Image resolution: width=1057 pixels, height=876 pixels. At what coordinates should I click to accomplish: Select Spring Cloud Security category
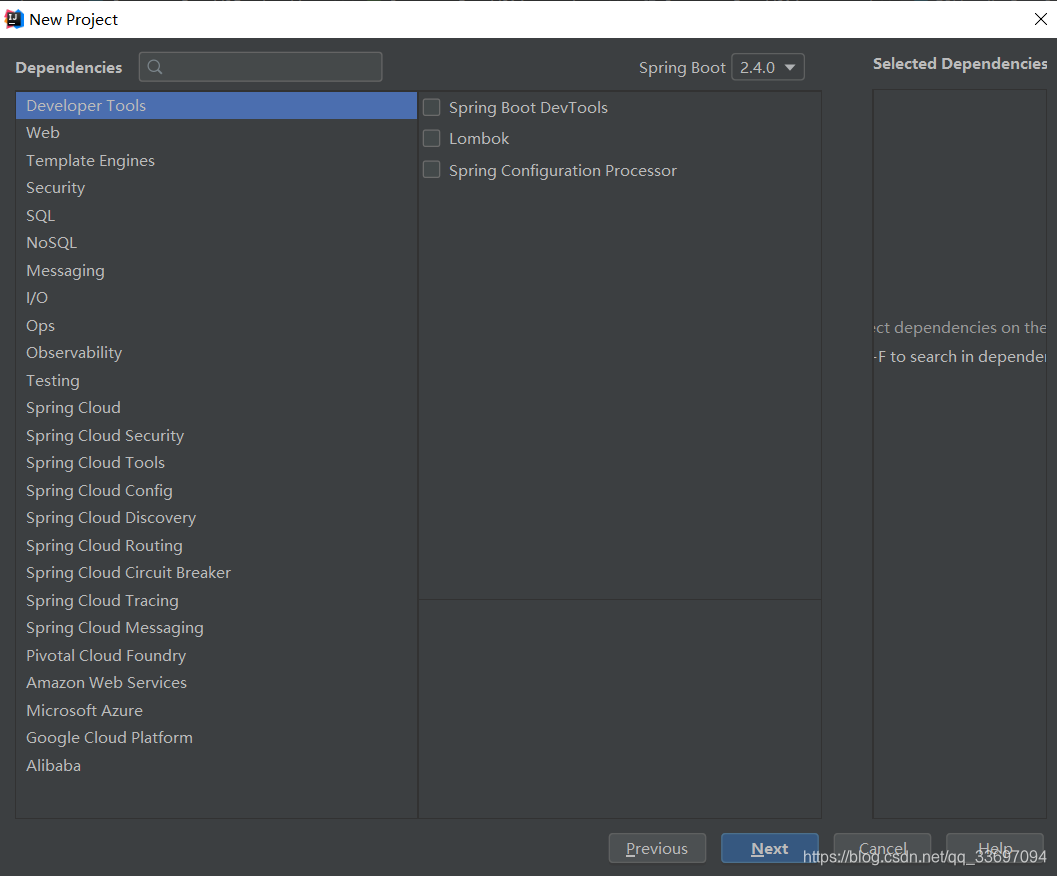216,436
